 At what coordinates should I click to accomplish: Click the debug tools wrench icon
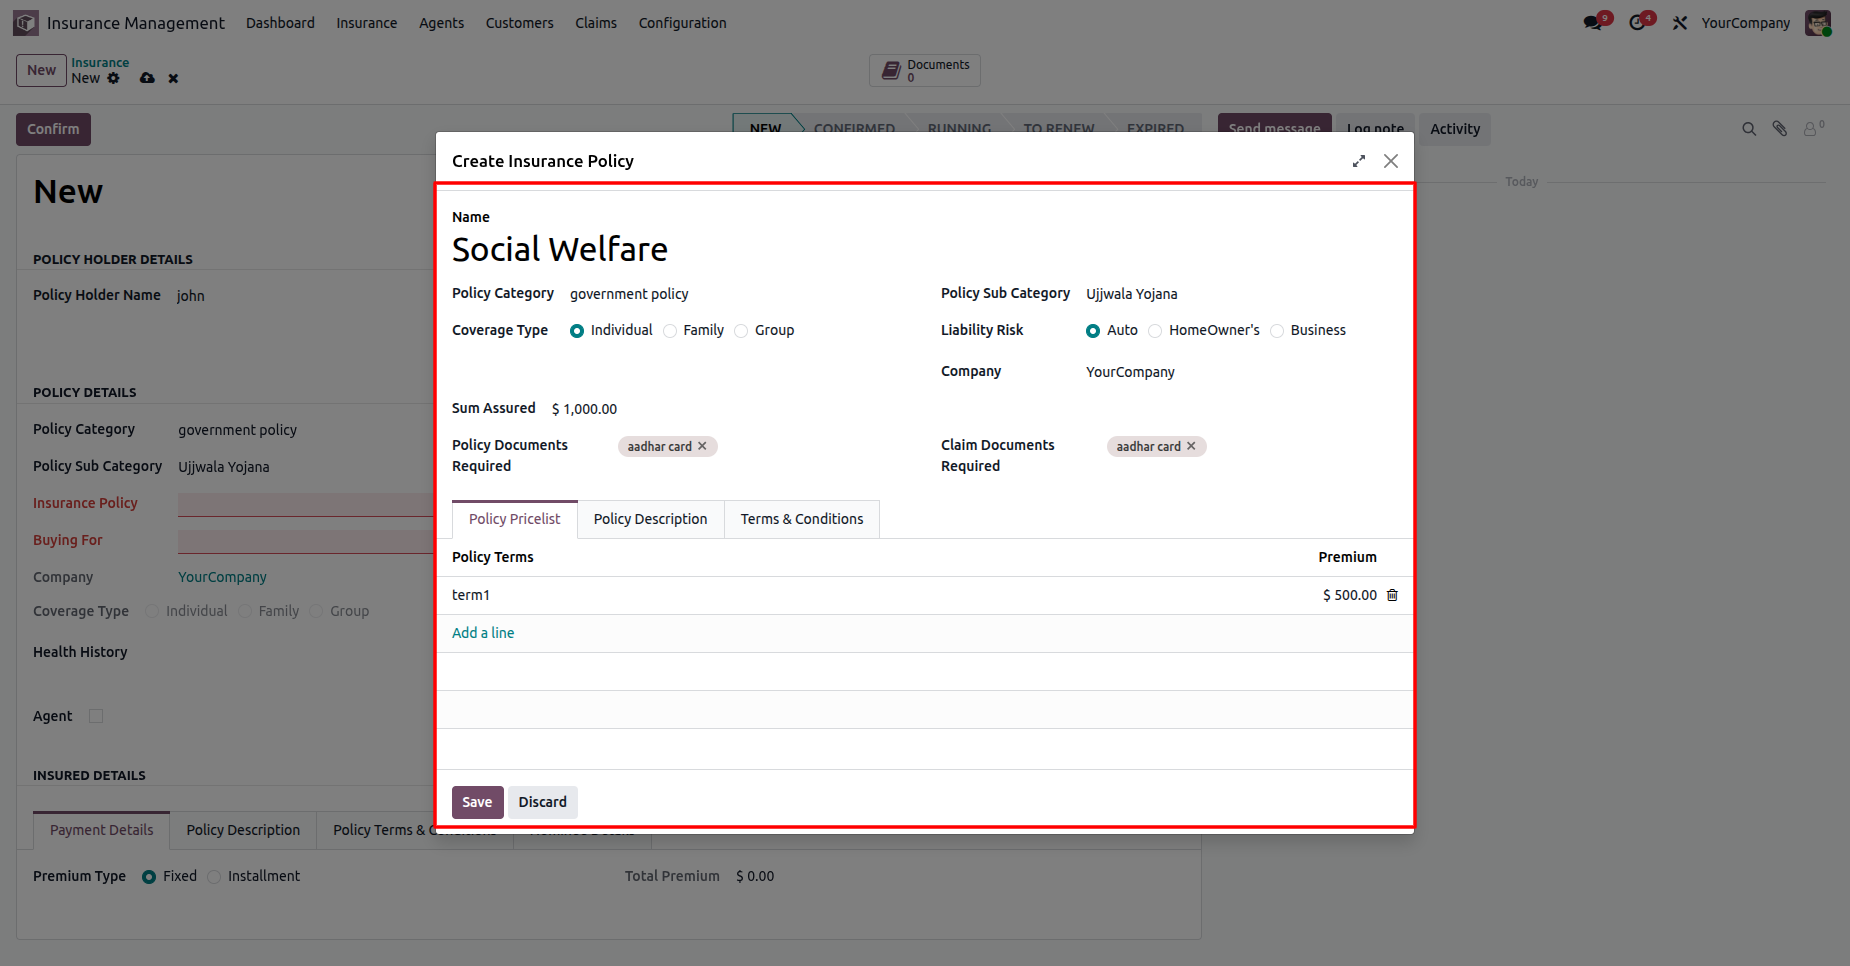tap(1680, 23)
